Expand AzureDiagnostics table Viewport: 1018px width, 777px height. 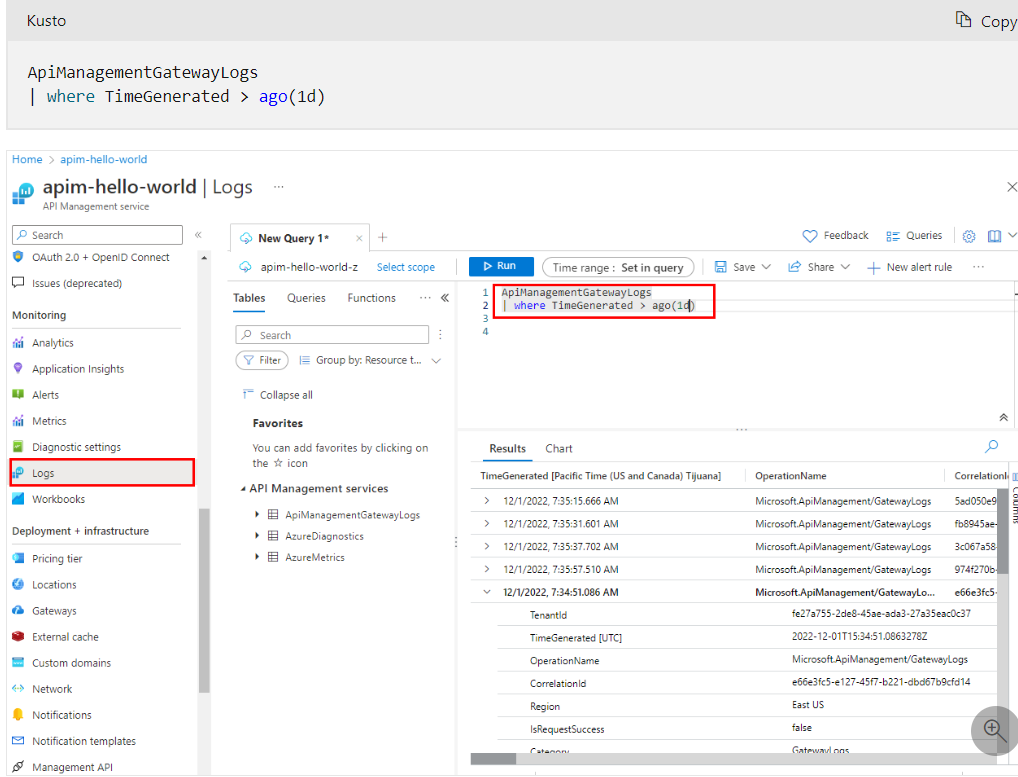pos(257,536)
